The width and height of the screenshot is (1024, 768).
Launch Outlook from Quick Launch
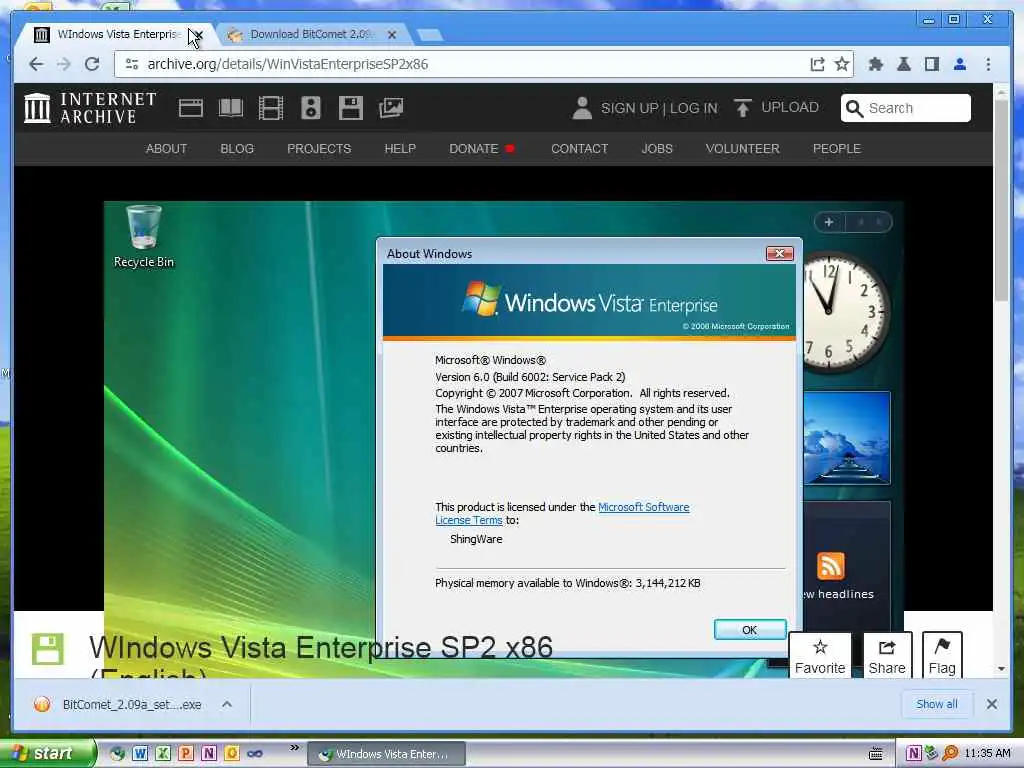tap(231, 754)
